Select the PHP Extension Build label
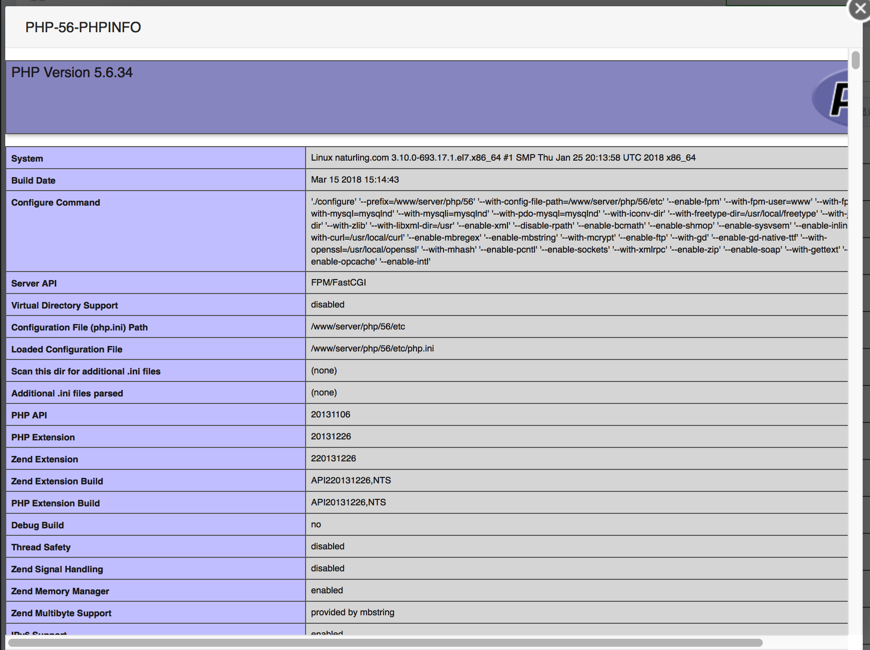Screen dimensions: 870x650 pyautogui.click(x=55, y=503)
